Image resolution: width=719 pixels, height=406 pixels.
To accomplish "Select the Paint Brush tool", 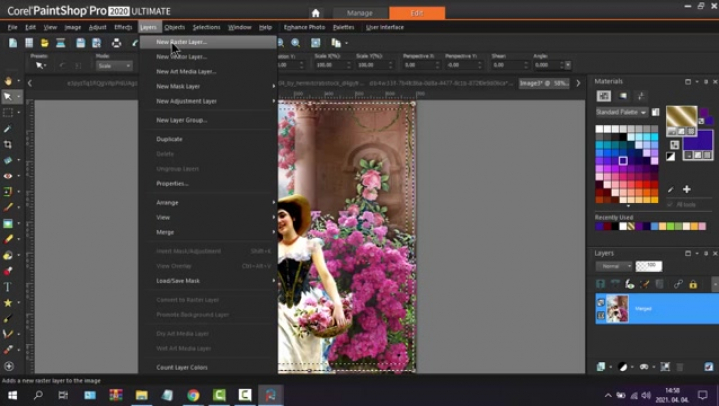I will pos(8,207).
